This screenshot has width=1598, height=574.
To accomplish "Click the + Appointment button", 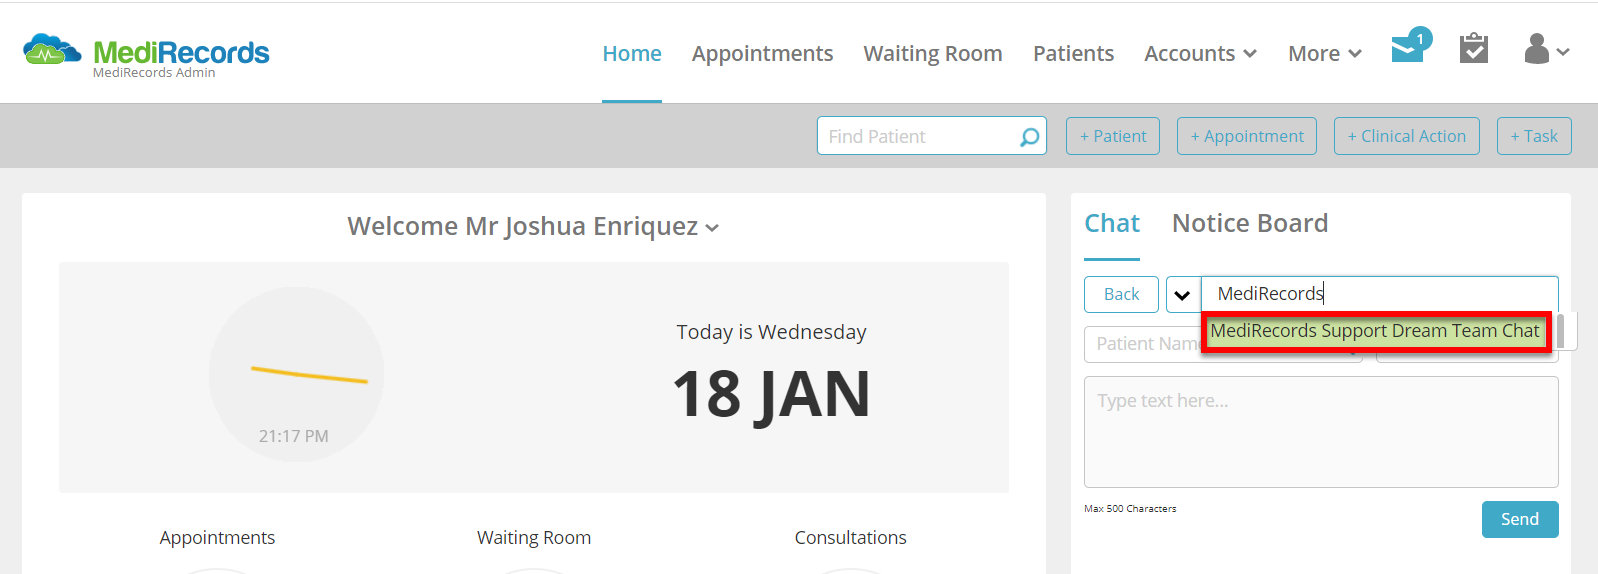I will coord(1247,136).
